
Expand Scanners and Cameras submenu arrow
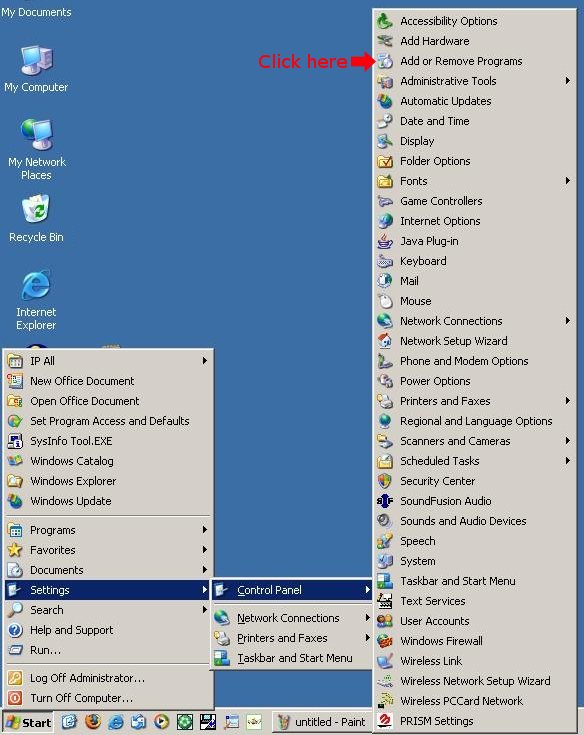tap(568, 441)
